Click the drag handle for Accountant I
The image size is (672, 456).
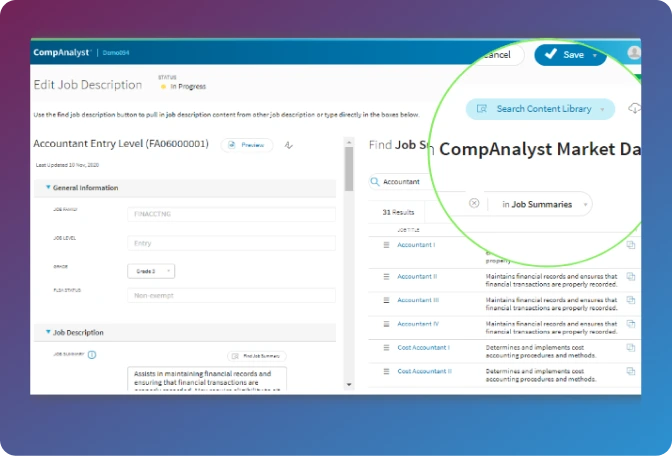pyautogui.click(x=386, y=245)
